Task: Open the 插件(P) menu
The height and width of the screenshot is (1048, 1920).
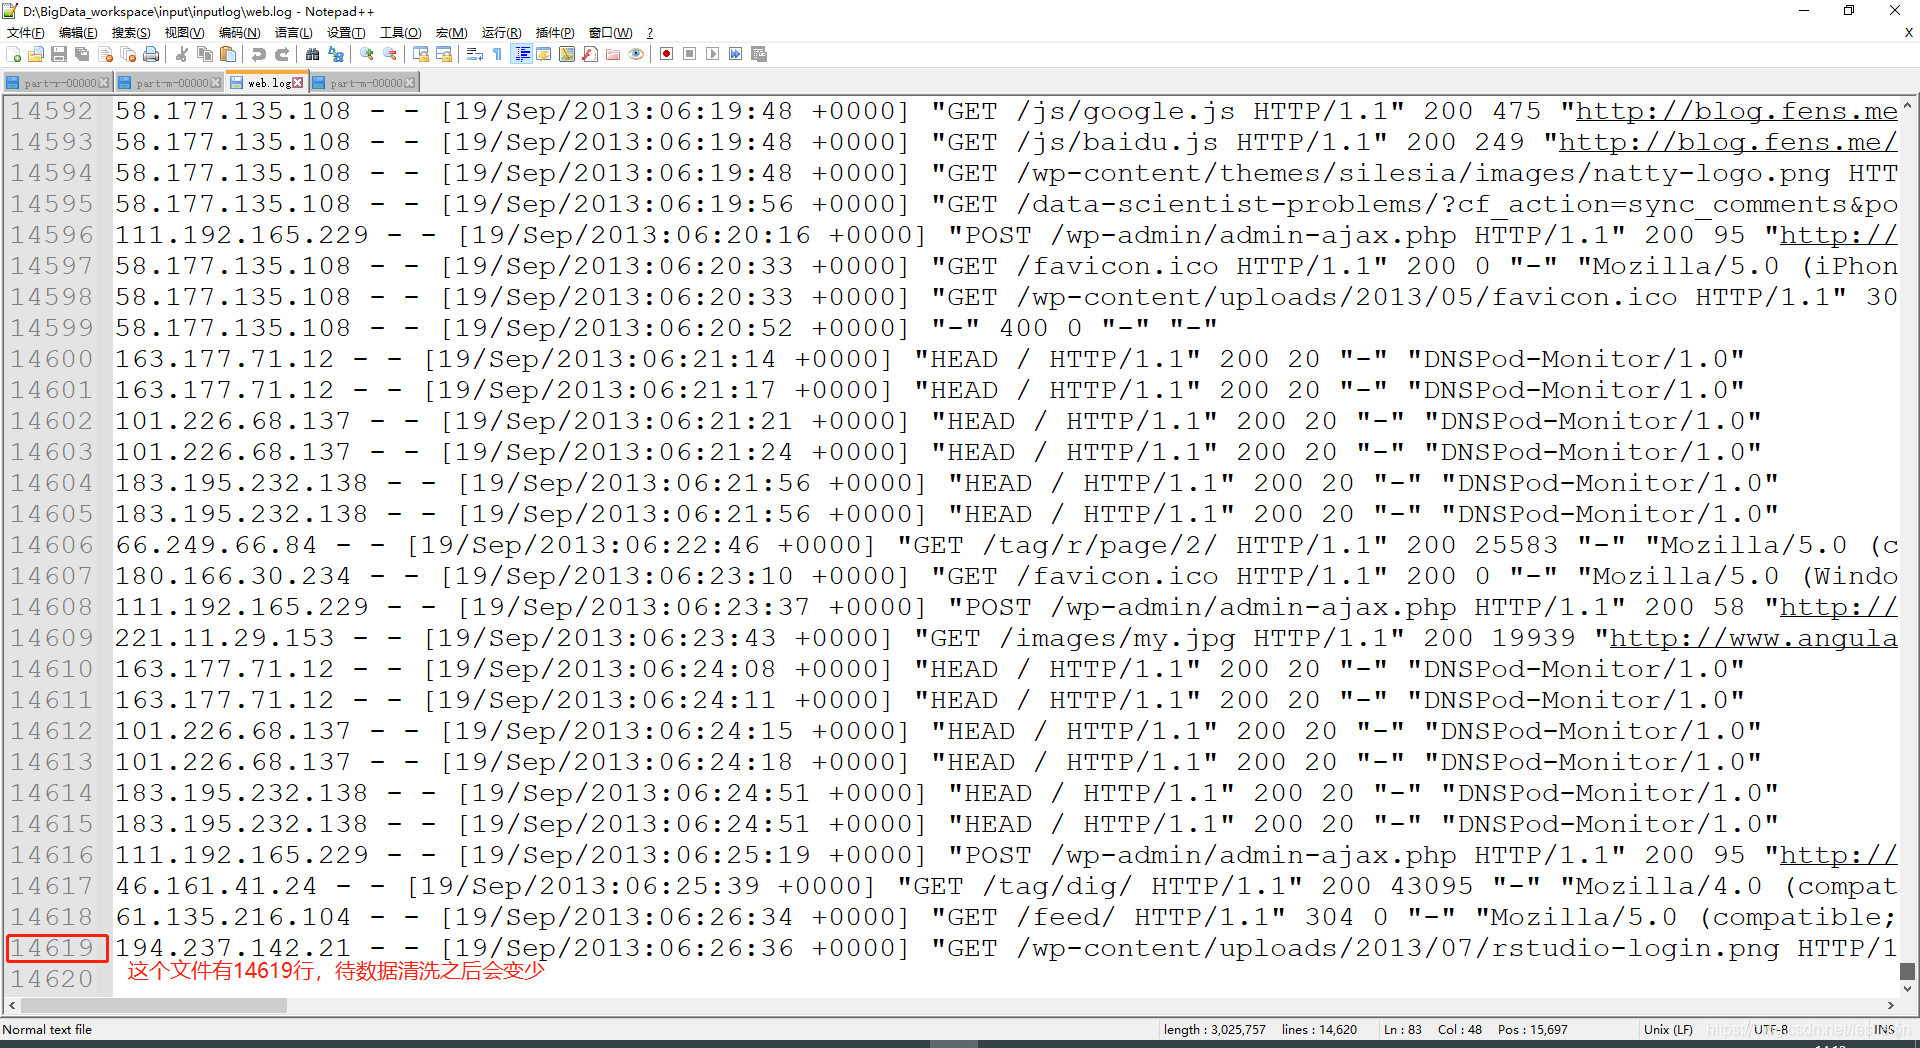Action: (555, 33)
